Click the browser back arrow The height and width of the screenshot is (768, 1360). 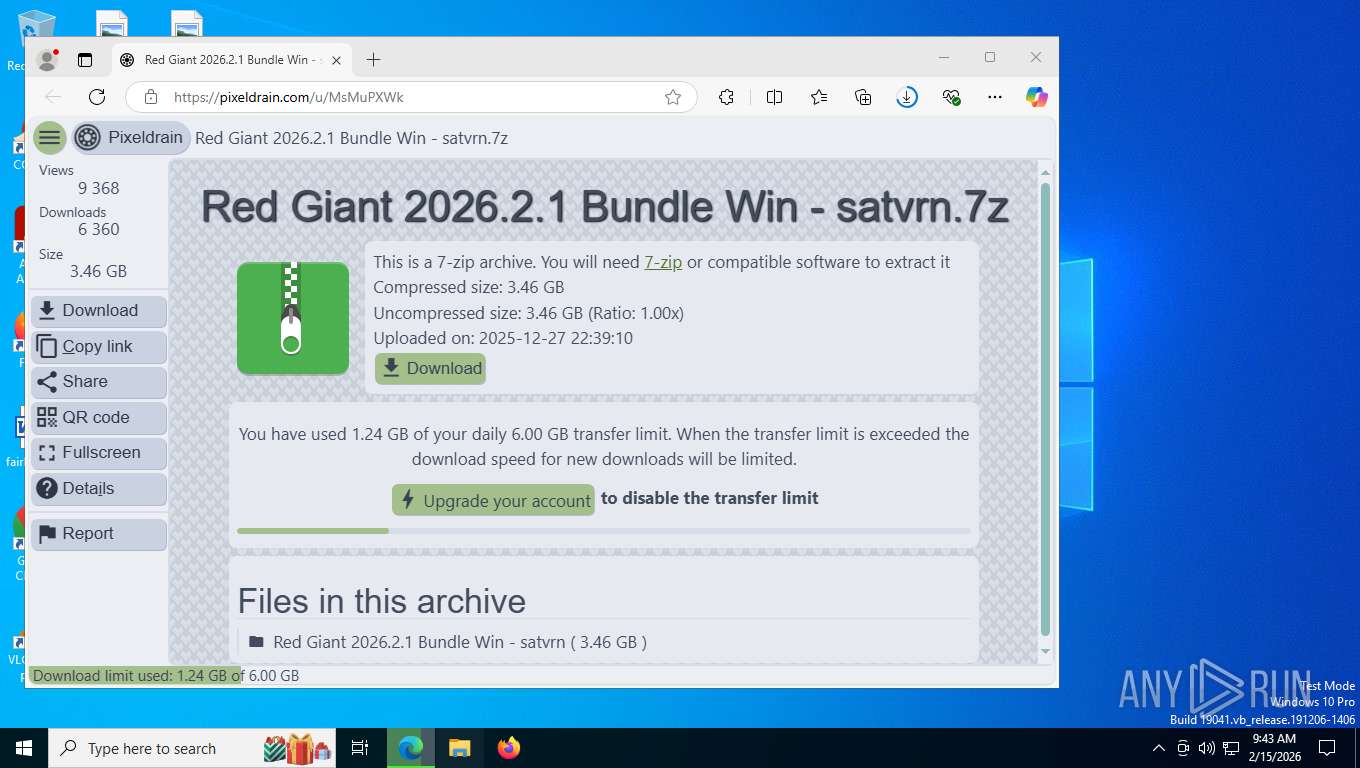(x=53, y=97)
